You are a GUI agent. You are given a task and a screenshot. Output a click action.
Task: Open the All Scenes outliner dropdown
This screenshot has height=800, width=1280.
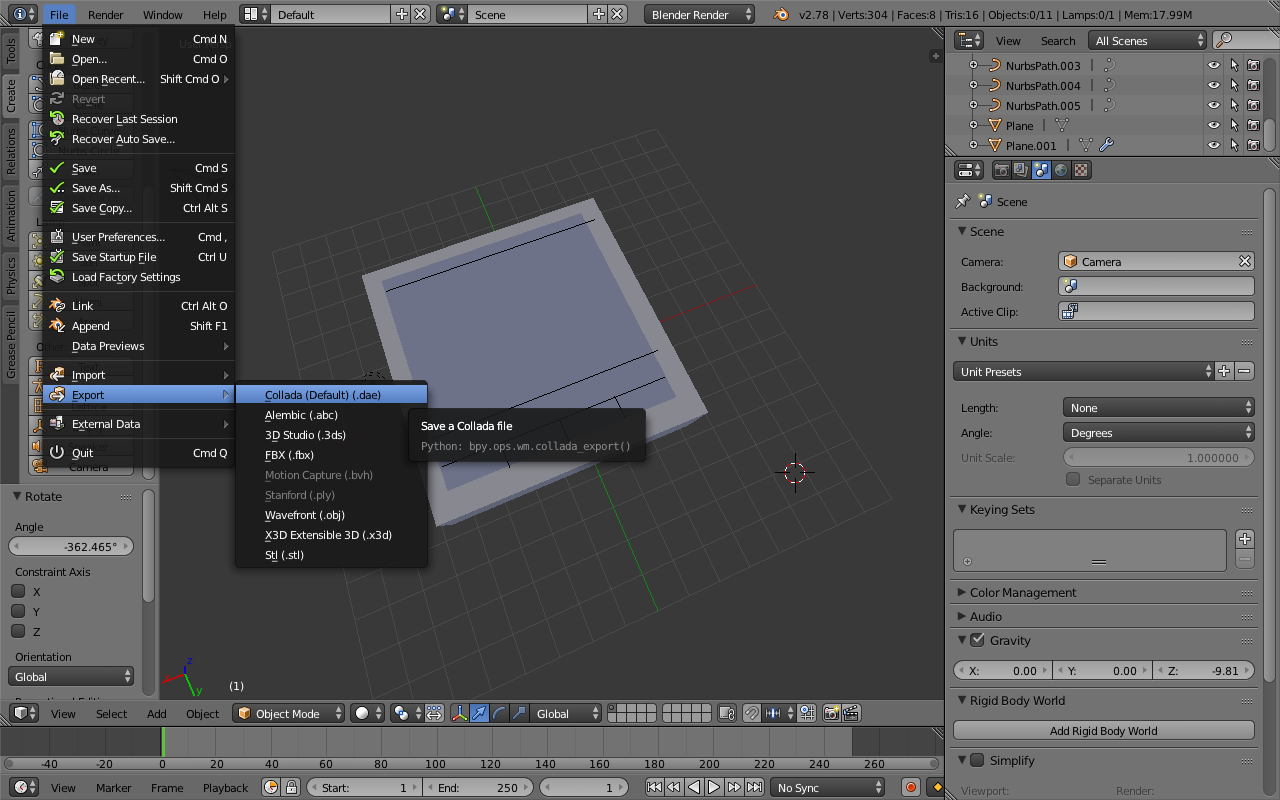point(1148,40)
